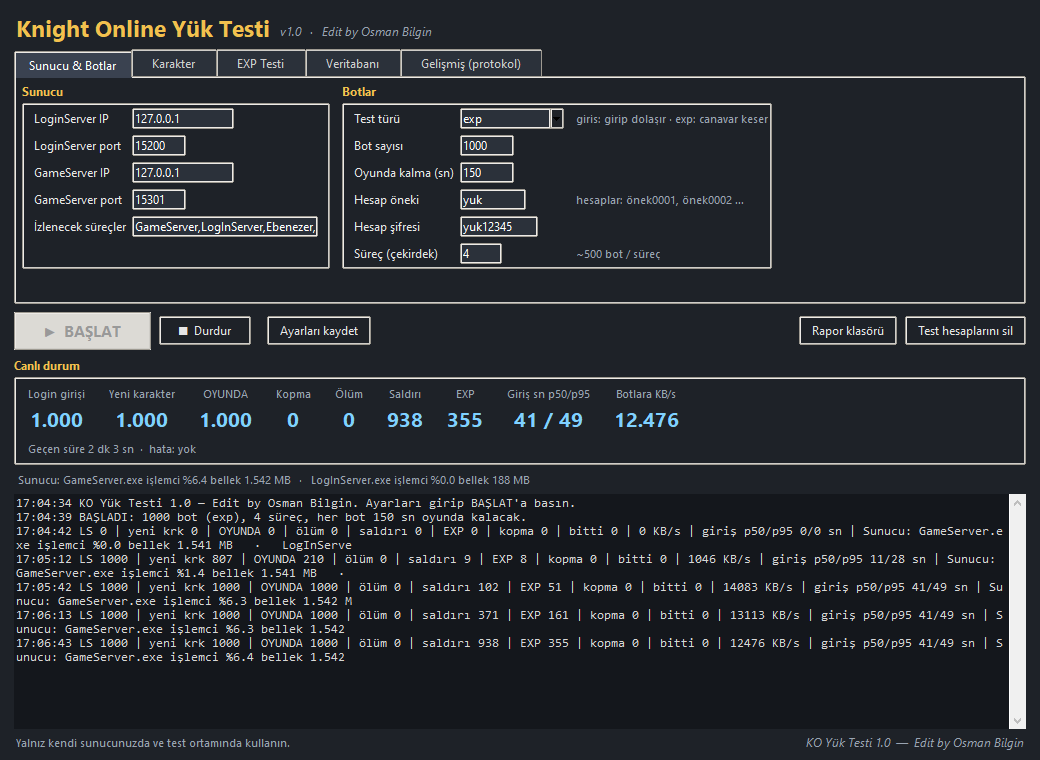Click Test hesaplarını sil button
The height and width of the screenshot is (760, 1040).
pos(965,331)
